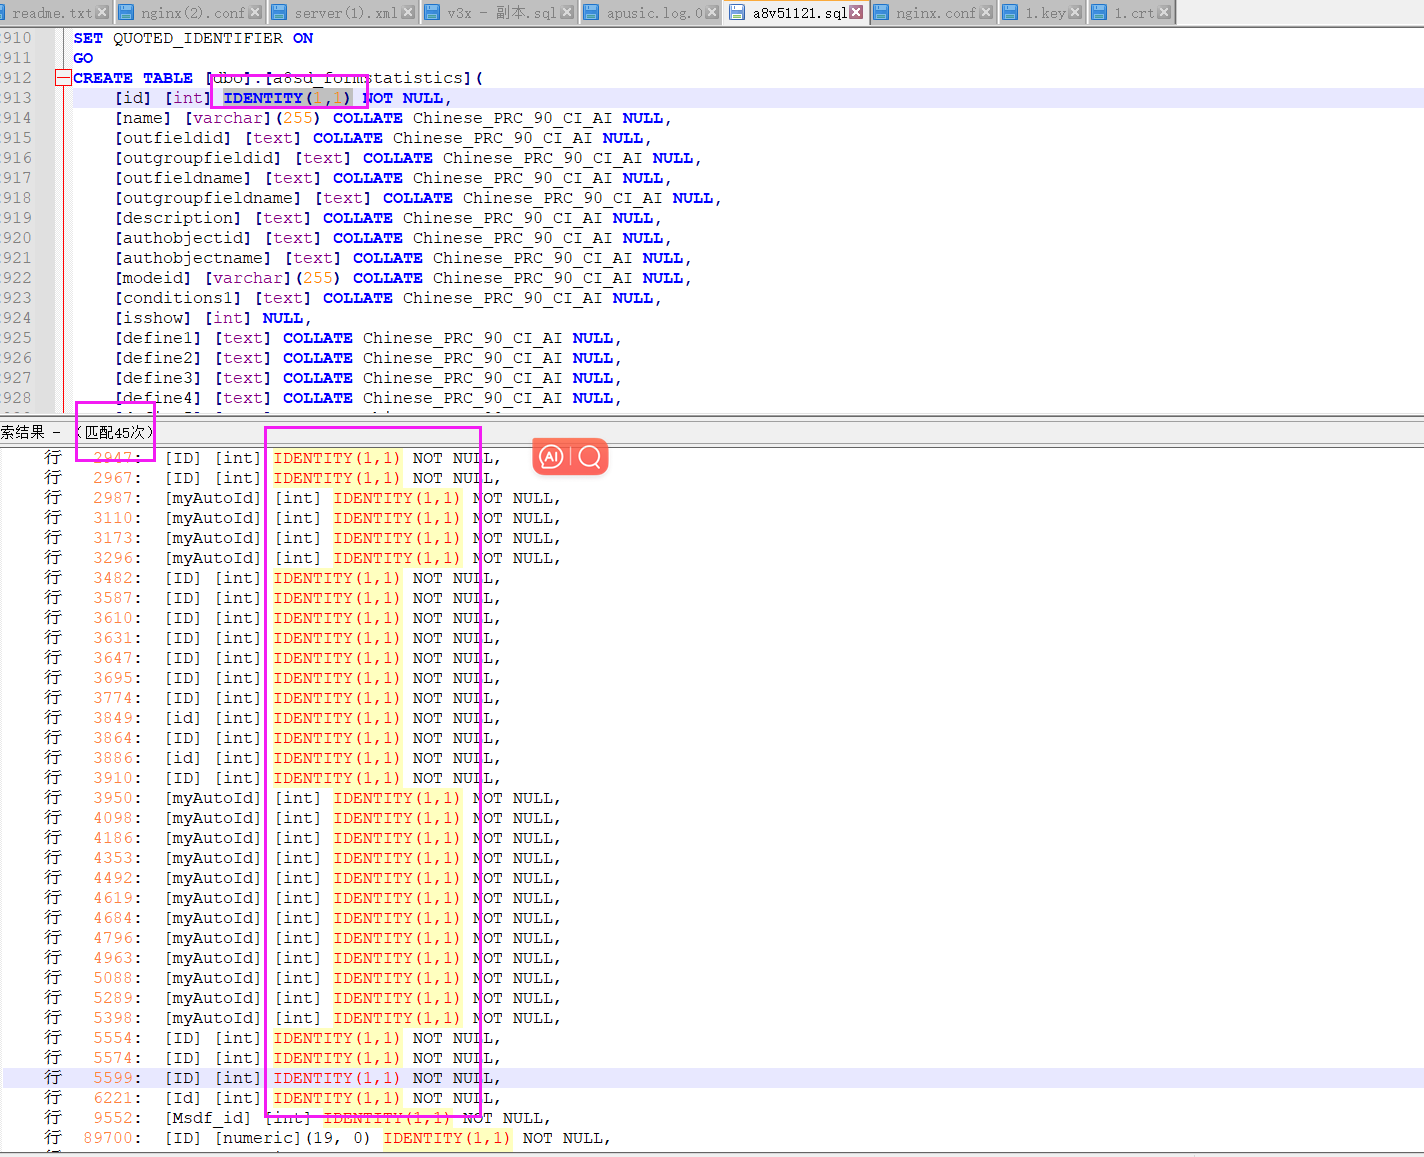Image resolution: width=1424 pixels, height=1157 pixels.
Task: Open the server(1).xml tab
Action: [345, 13]
